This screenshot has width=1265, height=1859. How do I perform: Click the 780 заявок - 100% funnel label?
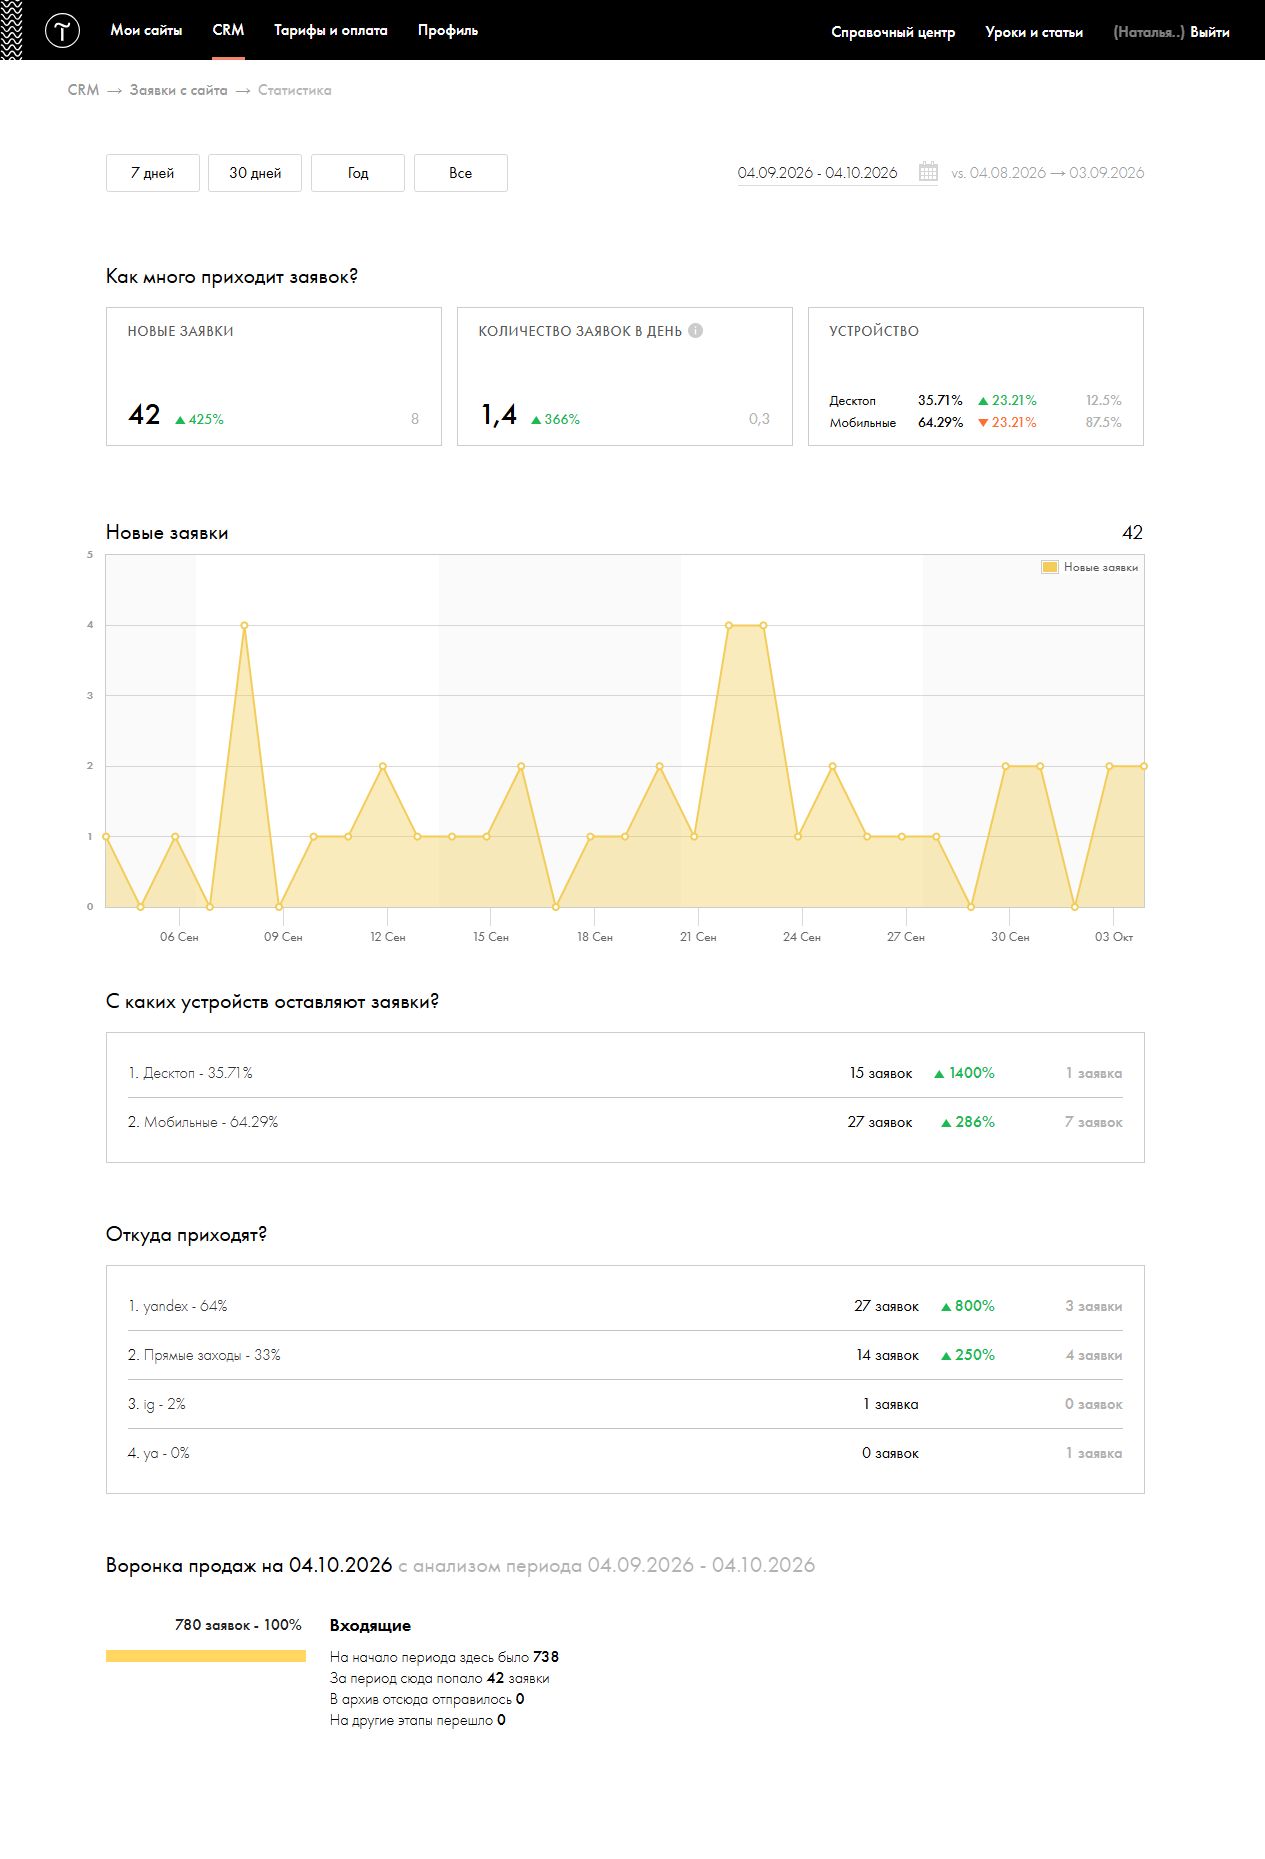pos(238,1625)
